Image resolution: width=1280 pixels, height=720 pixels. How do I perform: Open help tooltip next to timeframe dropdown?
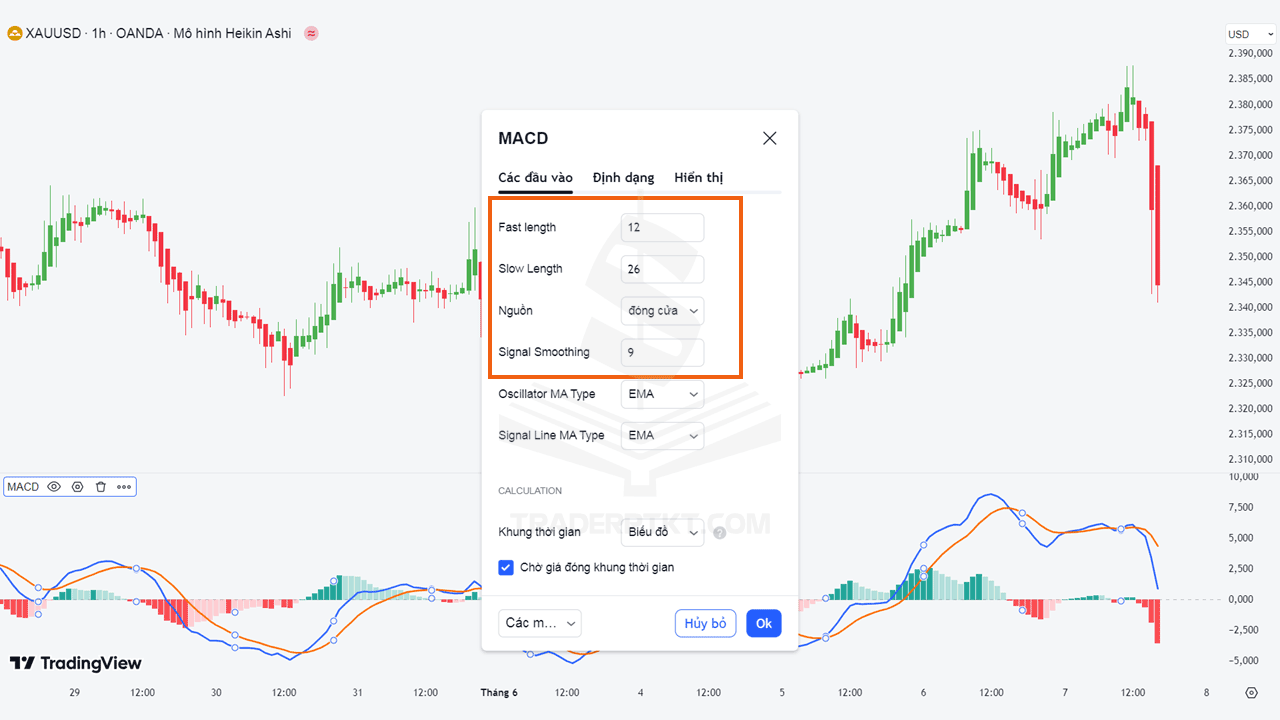coord(719,532)
